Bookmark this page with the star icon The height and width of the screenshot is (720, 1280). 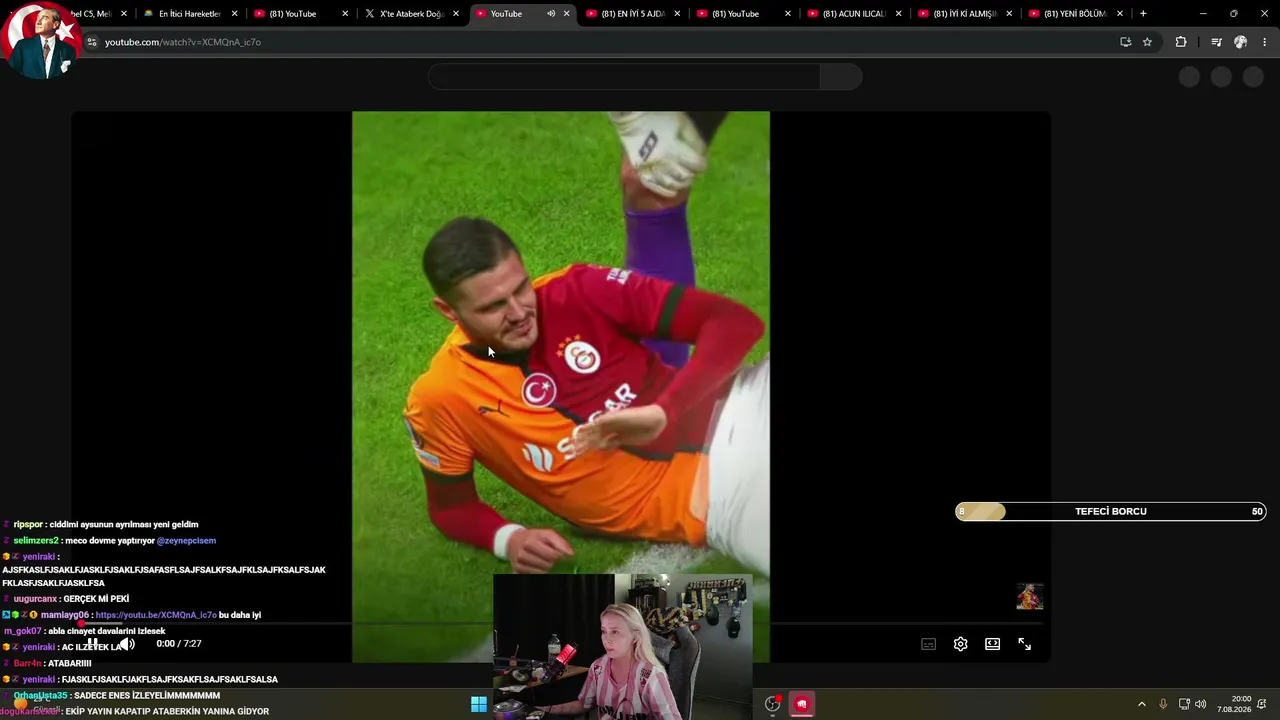tap(1147, 42)
